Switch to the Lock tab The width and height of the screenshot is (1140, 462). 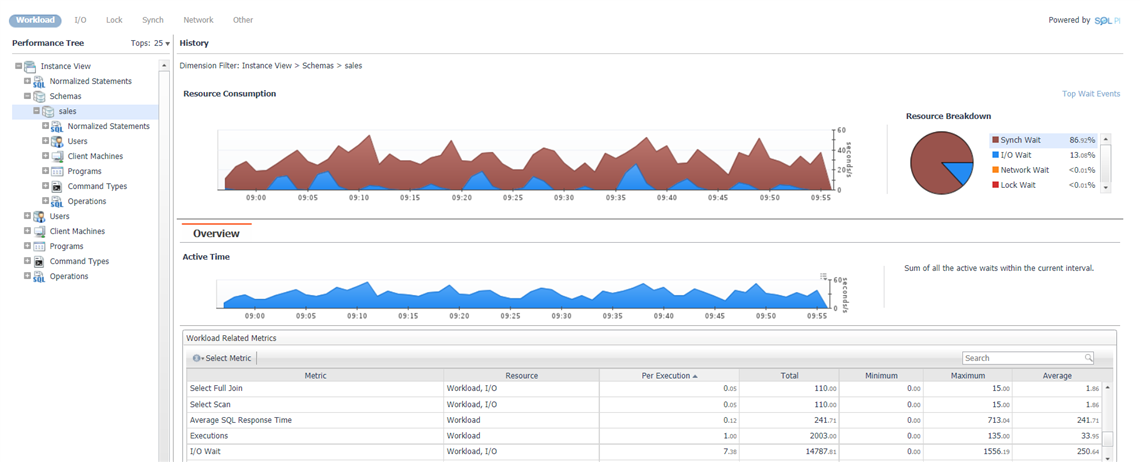(114, 20)
